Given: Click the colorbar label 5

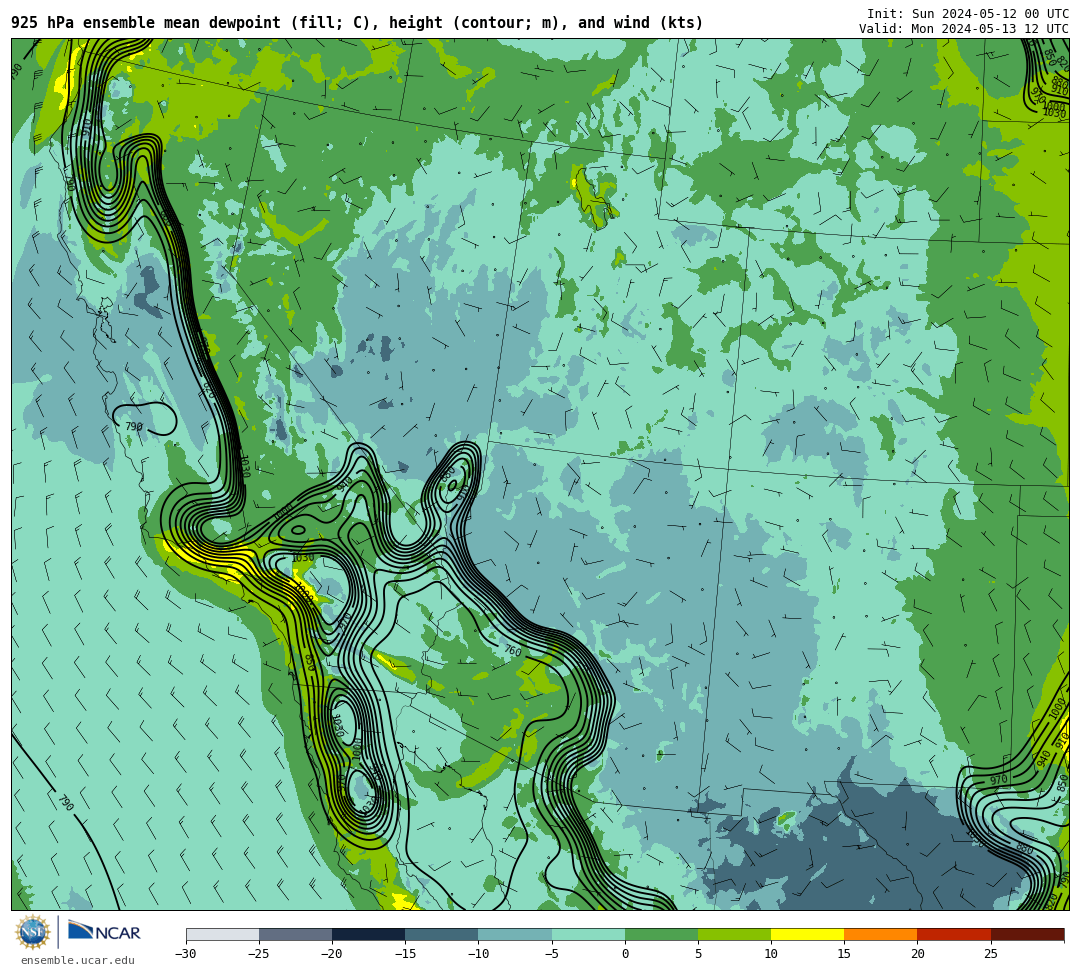Looking at the screenshot, I should tap(698, 954).
